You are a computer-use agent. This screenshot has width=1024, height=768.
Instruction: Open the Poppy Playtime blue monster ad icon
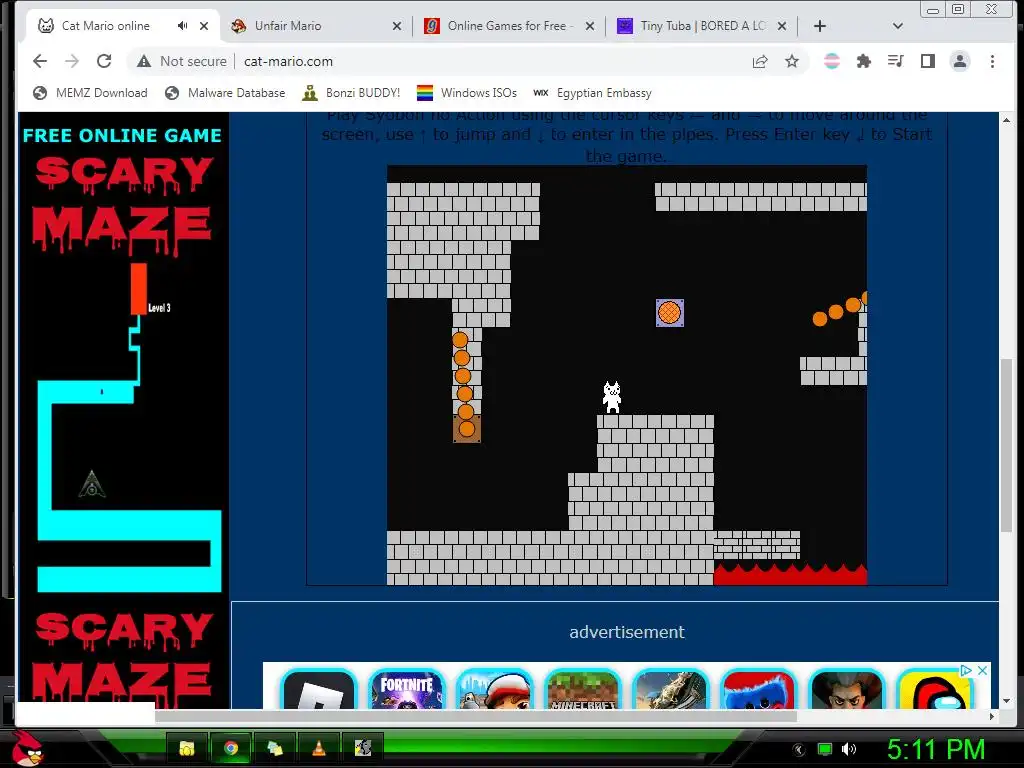[758, 690]
